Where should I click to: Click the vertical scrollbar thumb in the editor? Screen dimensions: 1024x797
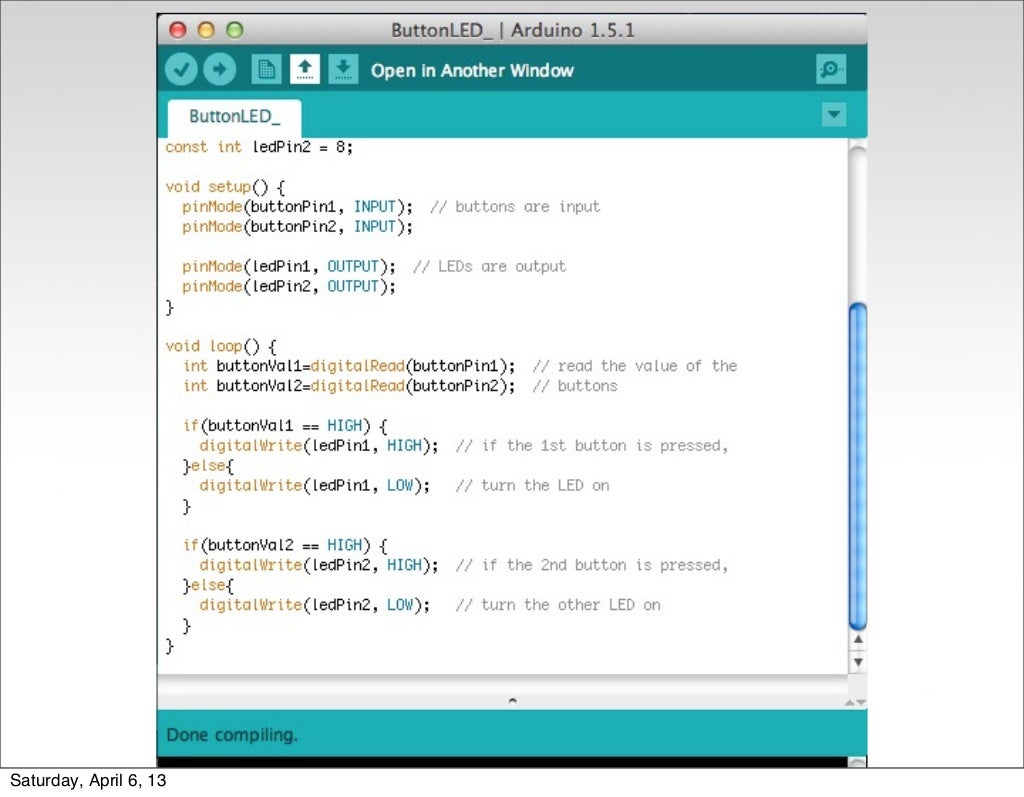pyautogui.click(x=857, y=466)
